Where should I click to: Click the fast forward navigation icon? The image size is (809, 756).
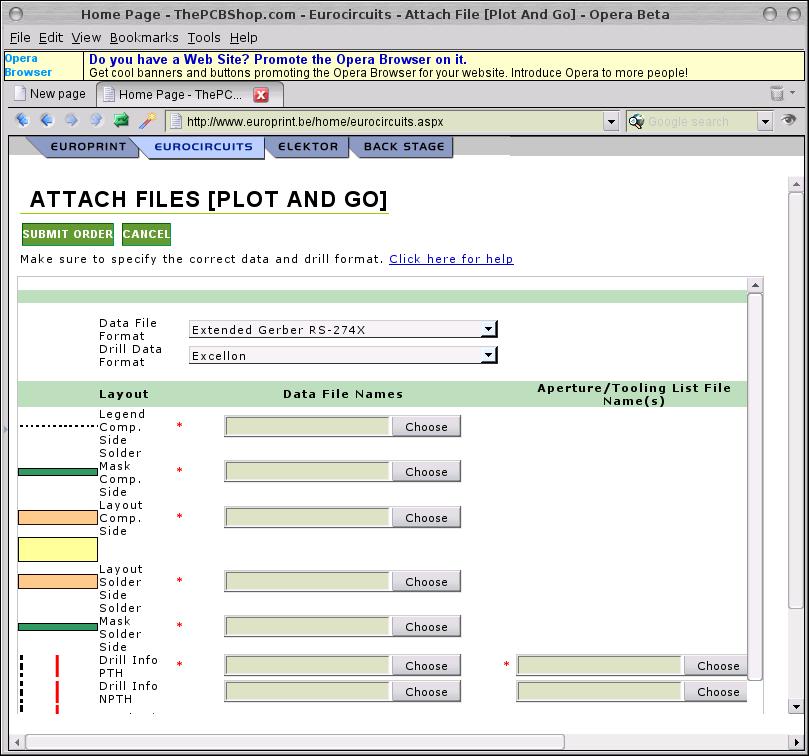point(96,121)
